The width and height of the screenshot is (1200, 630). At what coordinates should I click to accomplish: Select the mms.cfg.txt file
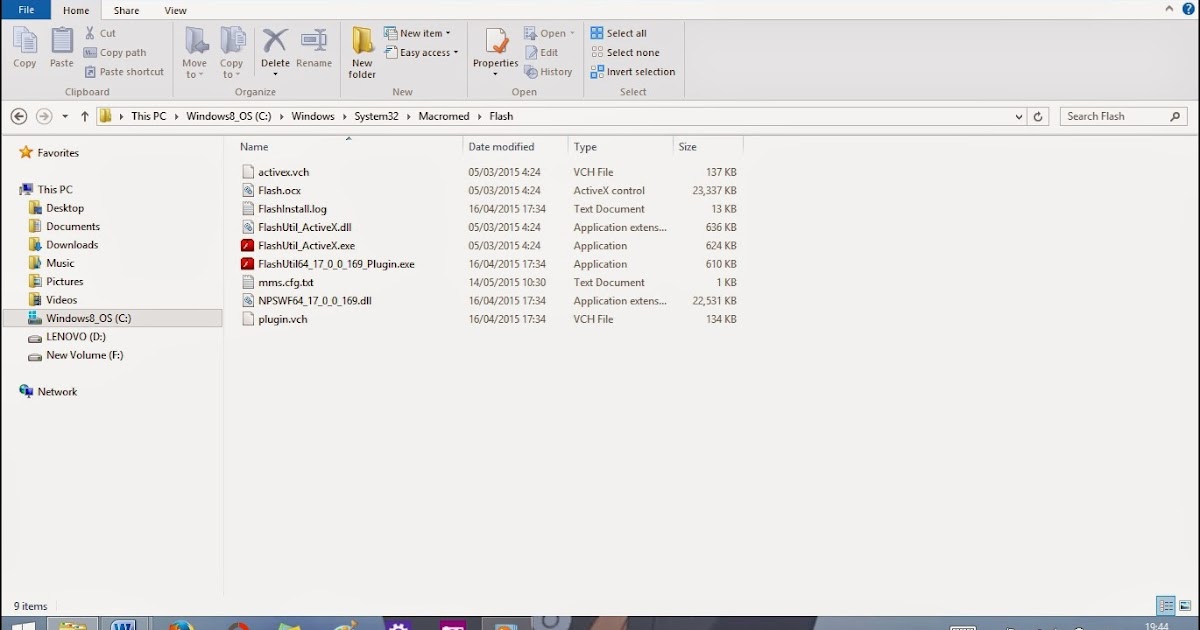(285, 282)
